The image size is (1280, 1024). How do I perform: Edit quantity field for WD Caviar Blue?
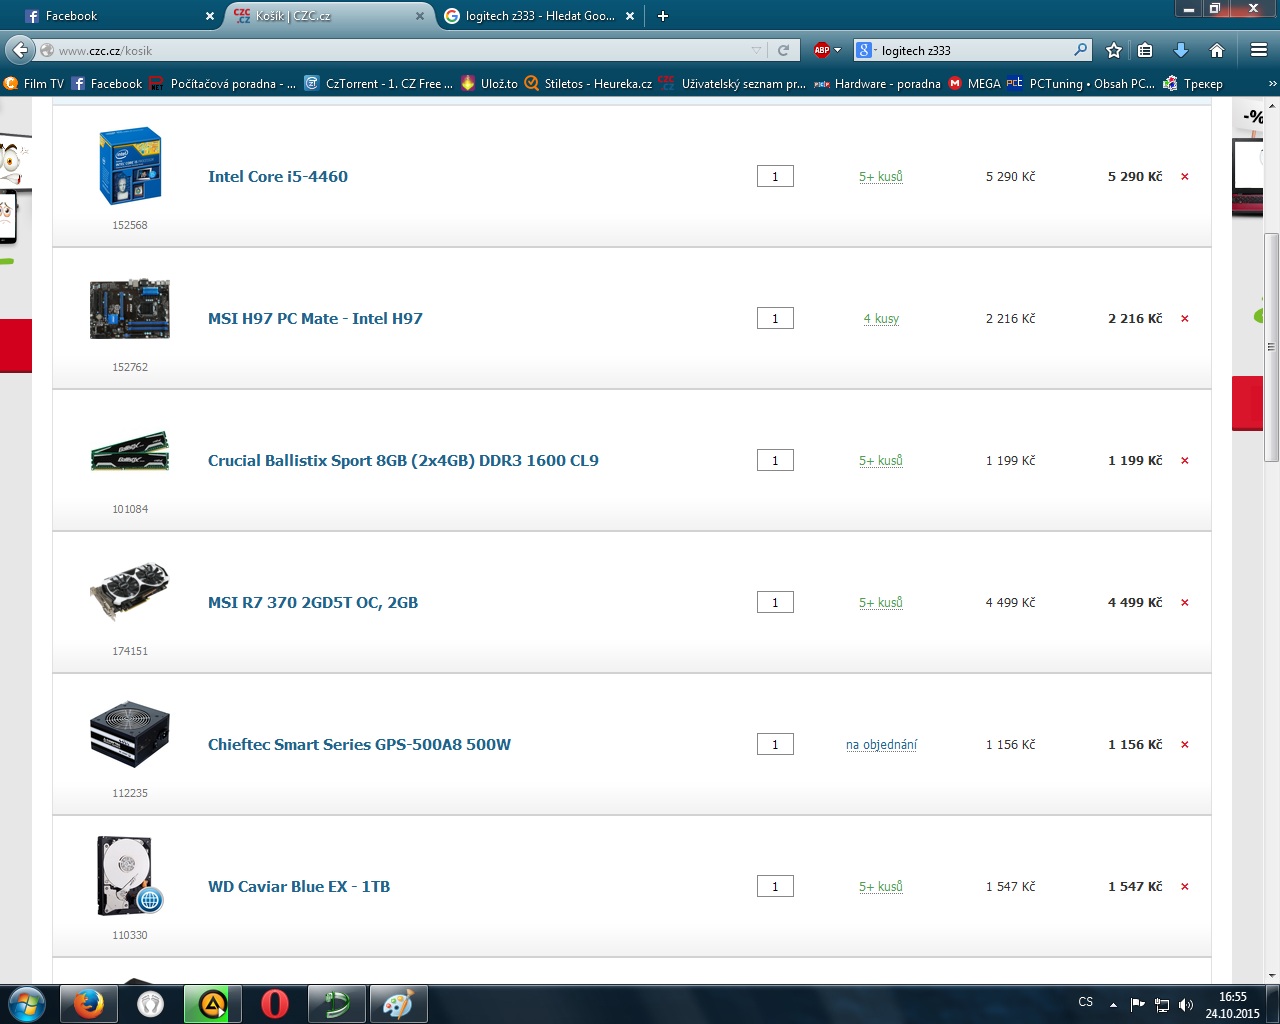tap(775, 887)
